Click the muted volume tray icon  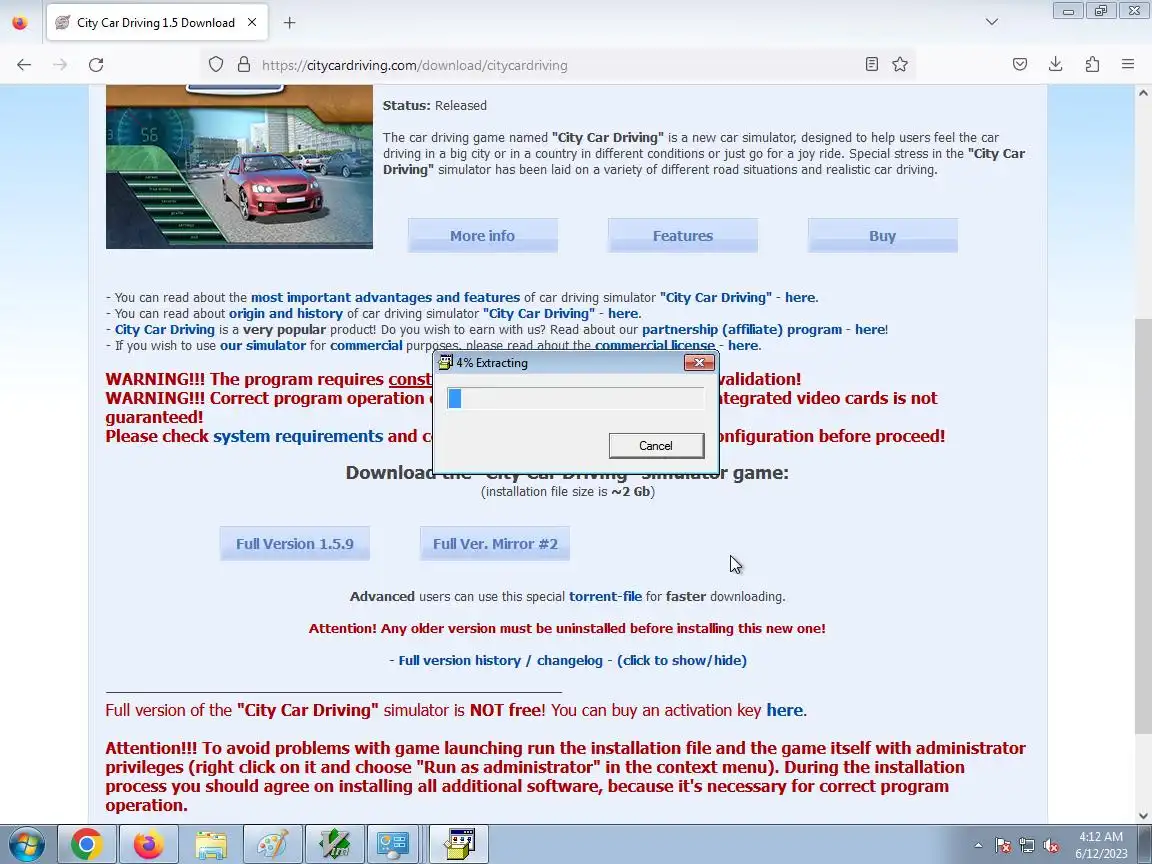(1051, 846)
